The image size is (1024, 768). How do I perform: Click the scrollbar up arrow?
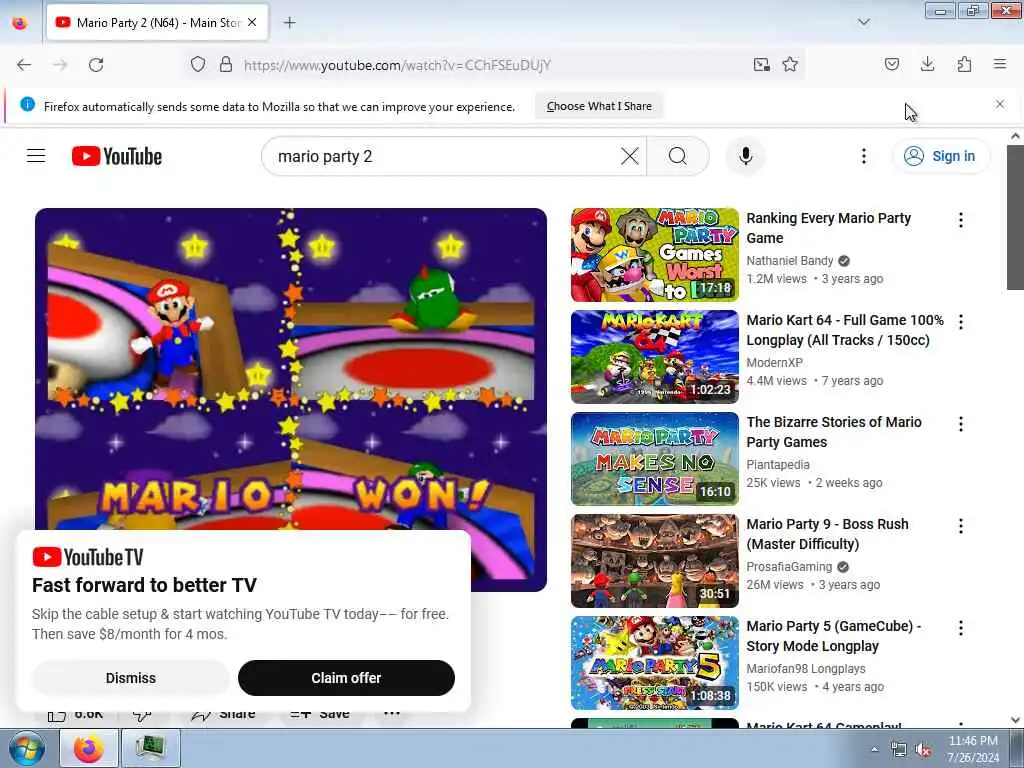1015,136
